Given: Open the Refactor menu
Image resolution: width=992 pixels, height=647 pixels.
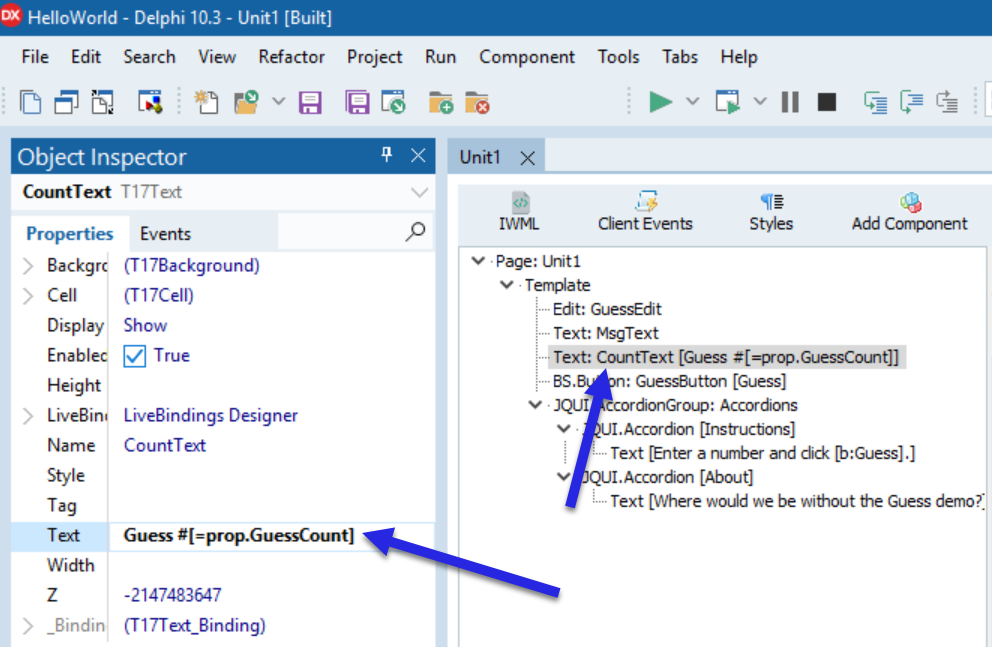Looking at the screenshot, I should [x=291, y=57].
